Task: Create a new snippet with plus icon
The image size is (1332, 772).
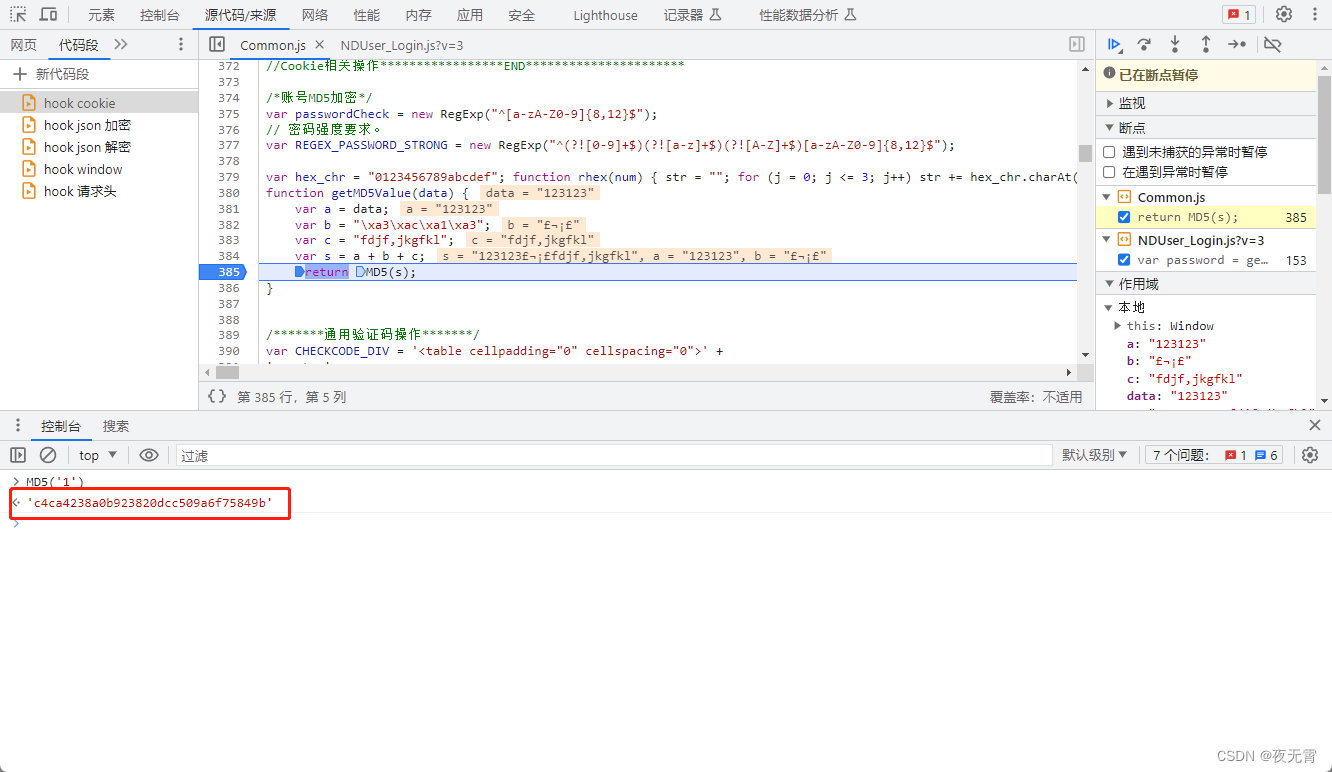Action: (19, 74)
